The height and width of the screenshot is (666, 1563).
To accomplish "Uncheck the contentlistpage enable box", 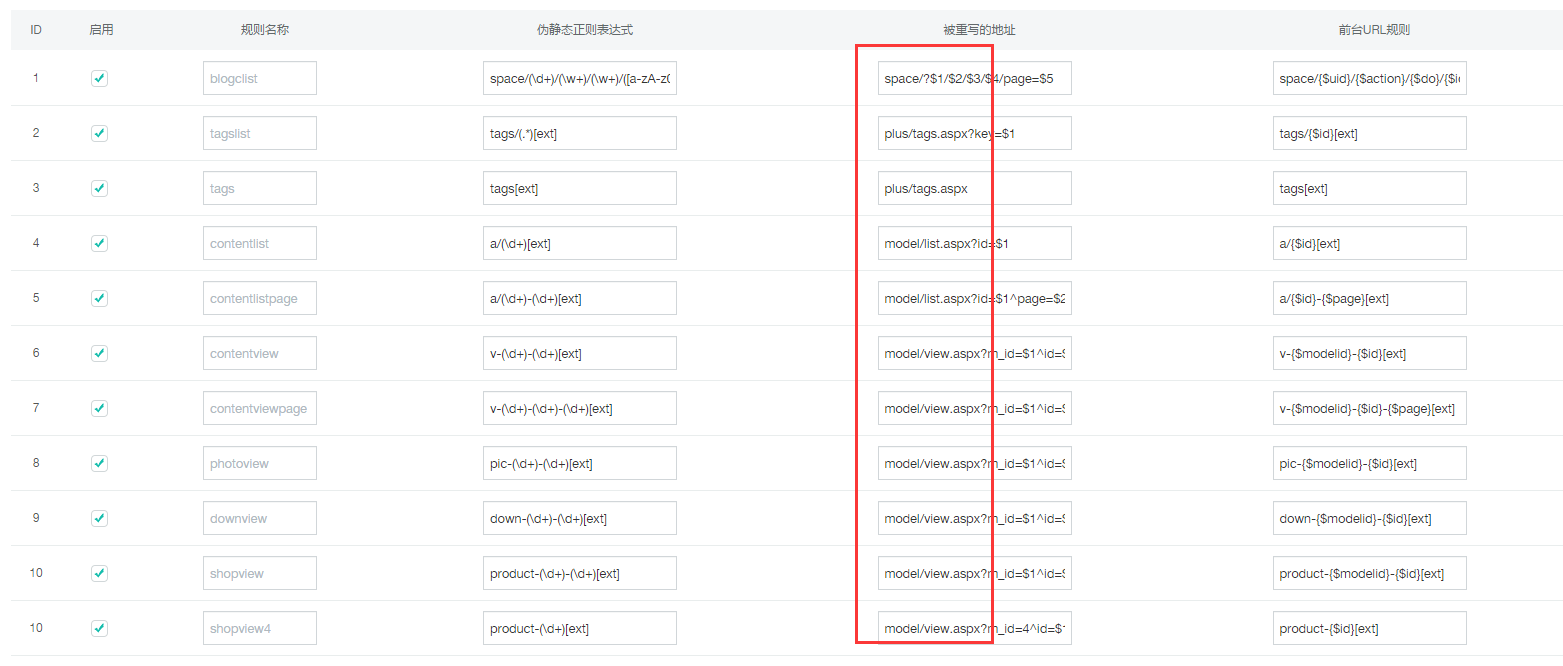I will [x=99, y=297].
